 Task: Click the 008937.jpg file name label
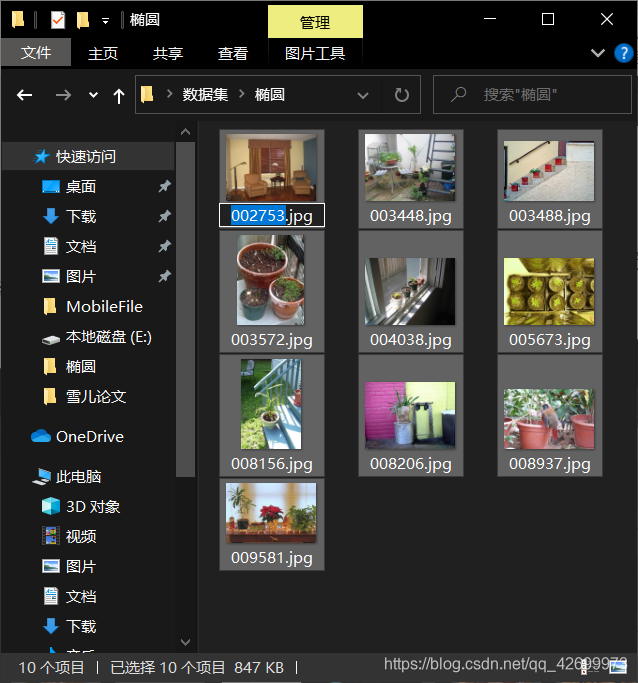click(x=550, y=464)
